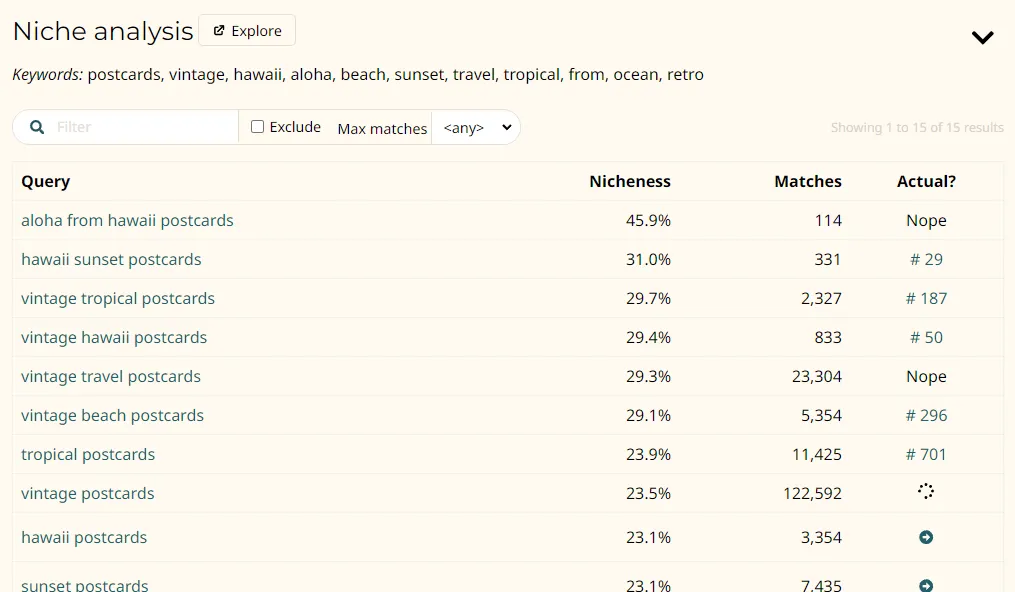Open hawaii sunset postcards query link
The image size is (1015, 592).
[x=111, y=260]
